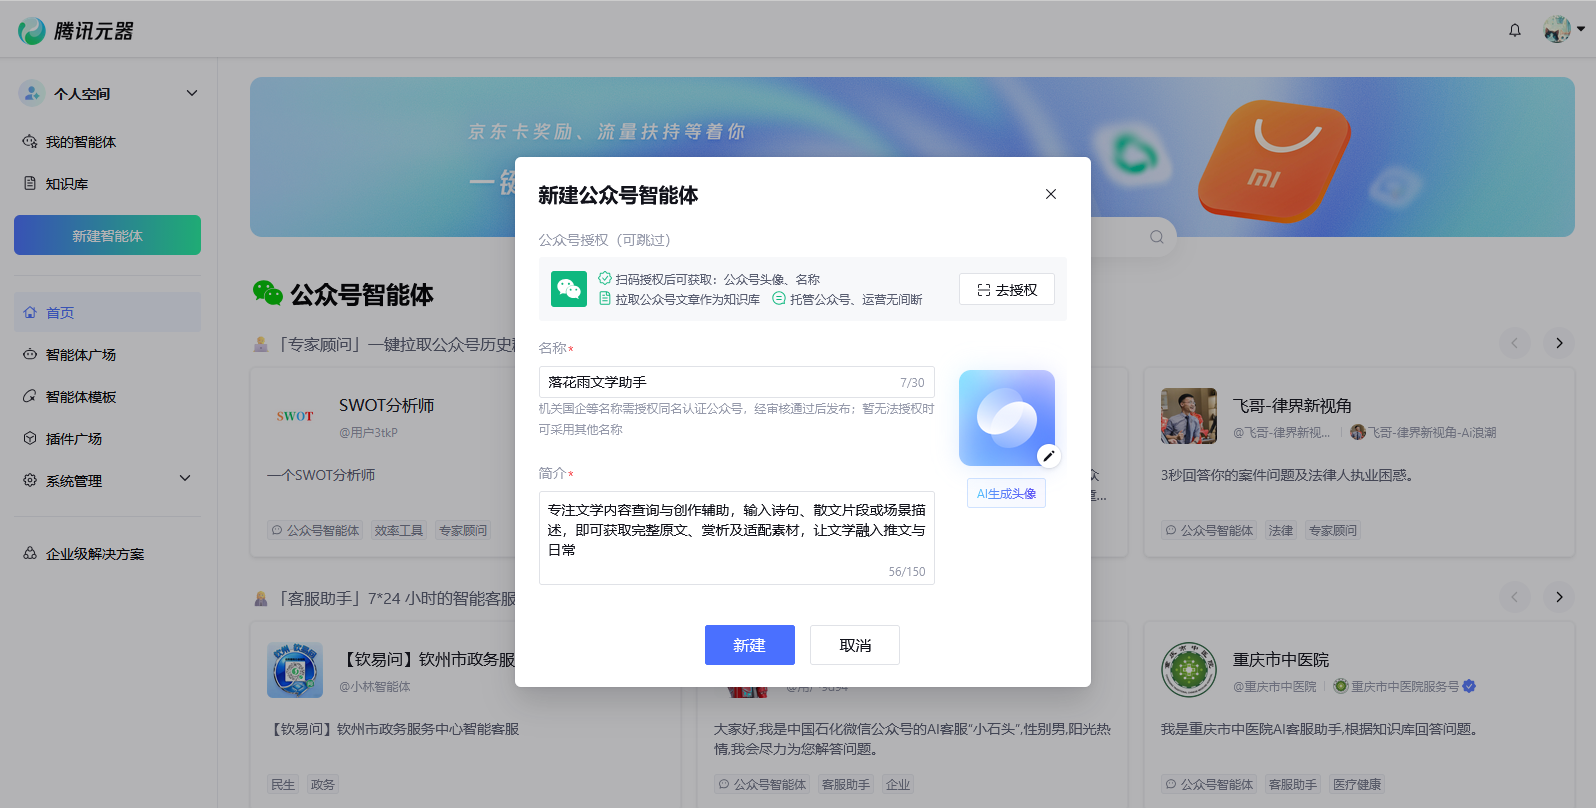Click the 民生 tag

point(283,784)
